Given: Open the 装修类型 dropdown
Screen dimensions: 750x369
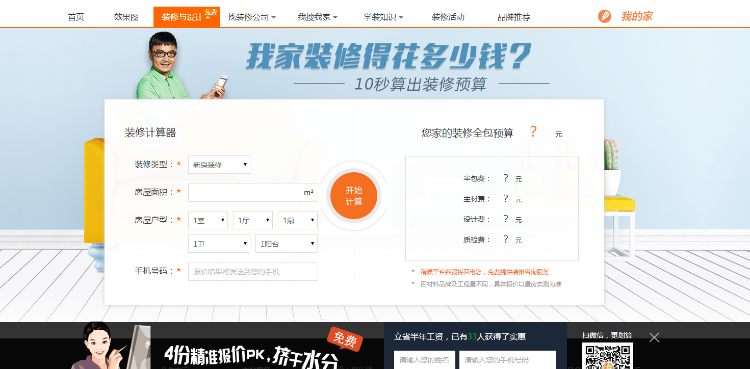Looking at the screenshot, I should pos(219,165).
